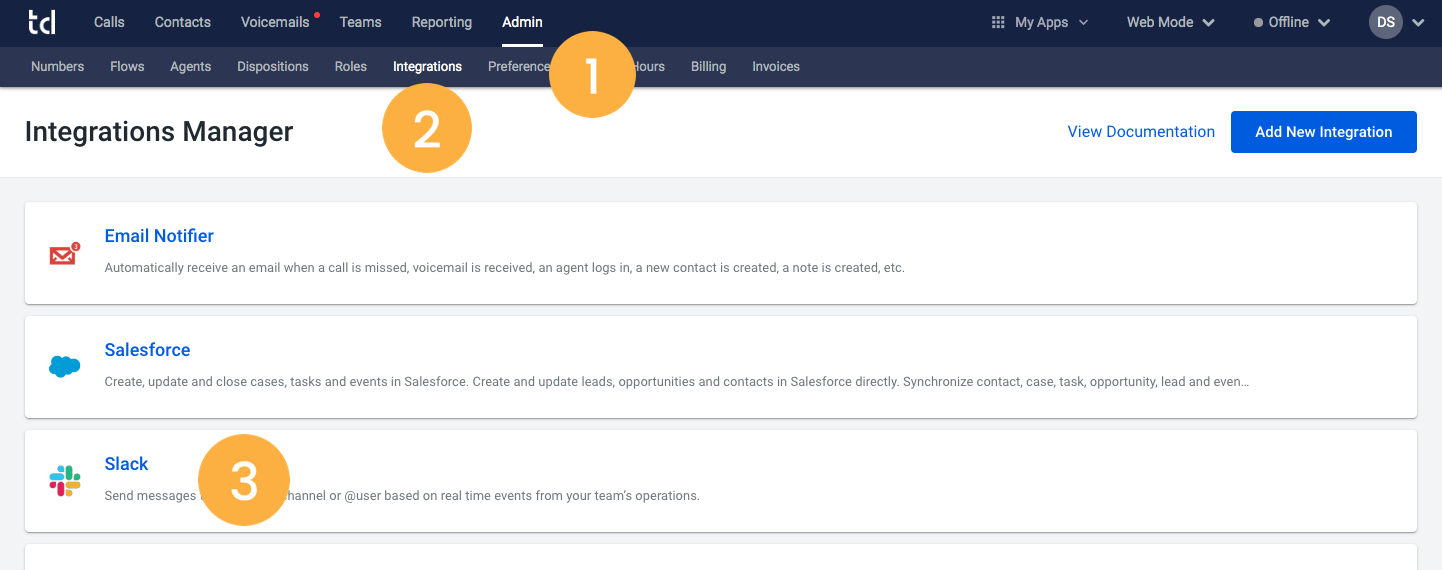This screenshot has height=570, width=1442.
Task: Open the Email Notifier integration title
Action: click(x=159, y=236)
